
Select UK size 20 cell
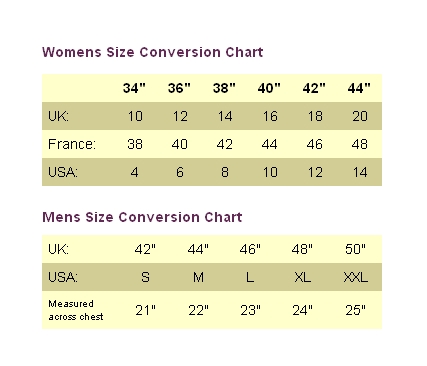[360, 116]
